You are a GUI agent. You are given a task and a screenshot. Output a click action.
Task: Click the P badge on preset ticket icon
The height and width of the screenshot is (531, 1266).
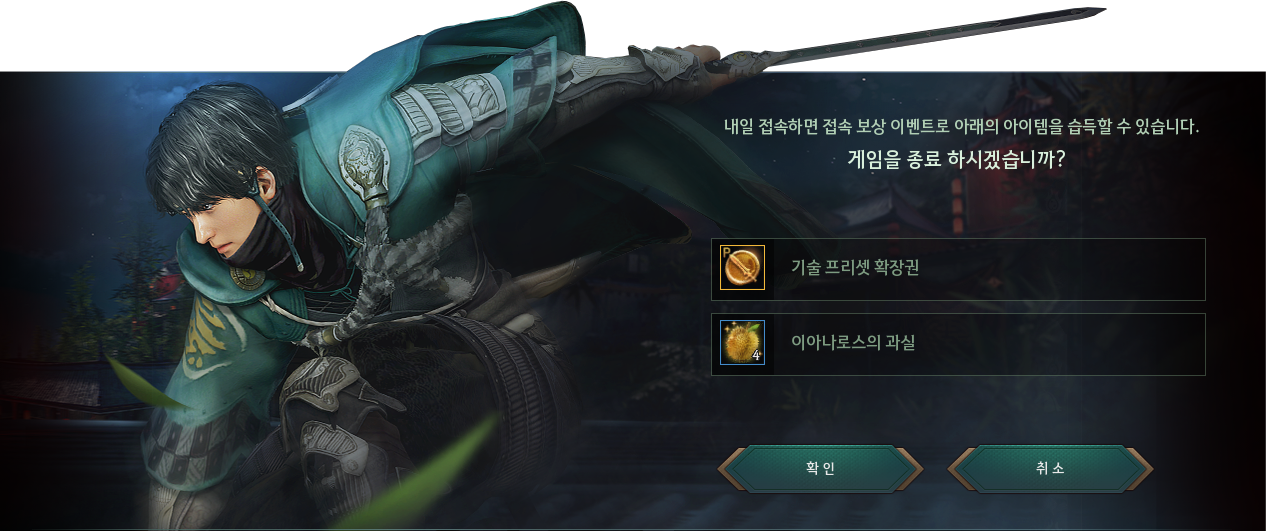[x=726, y=252]
